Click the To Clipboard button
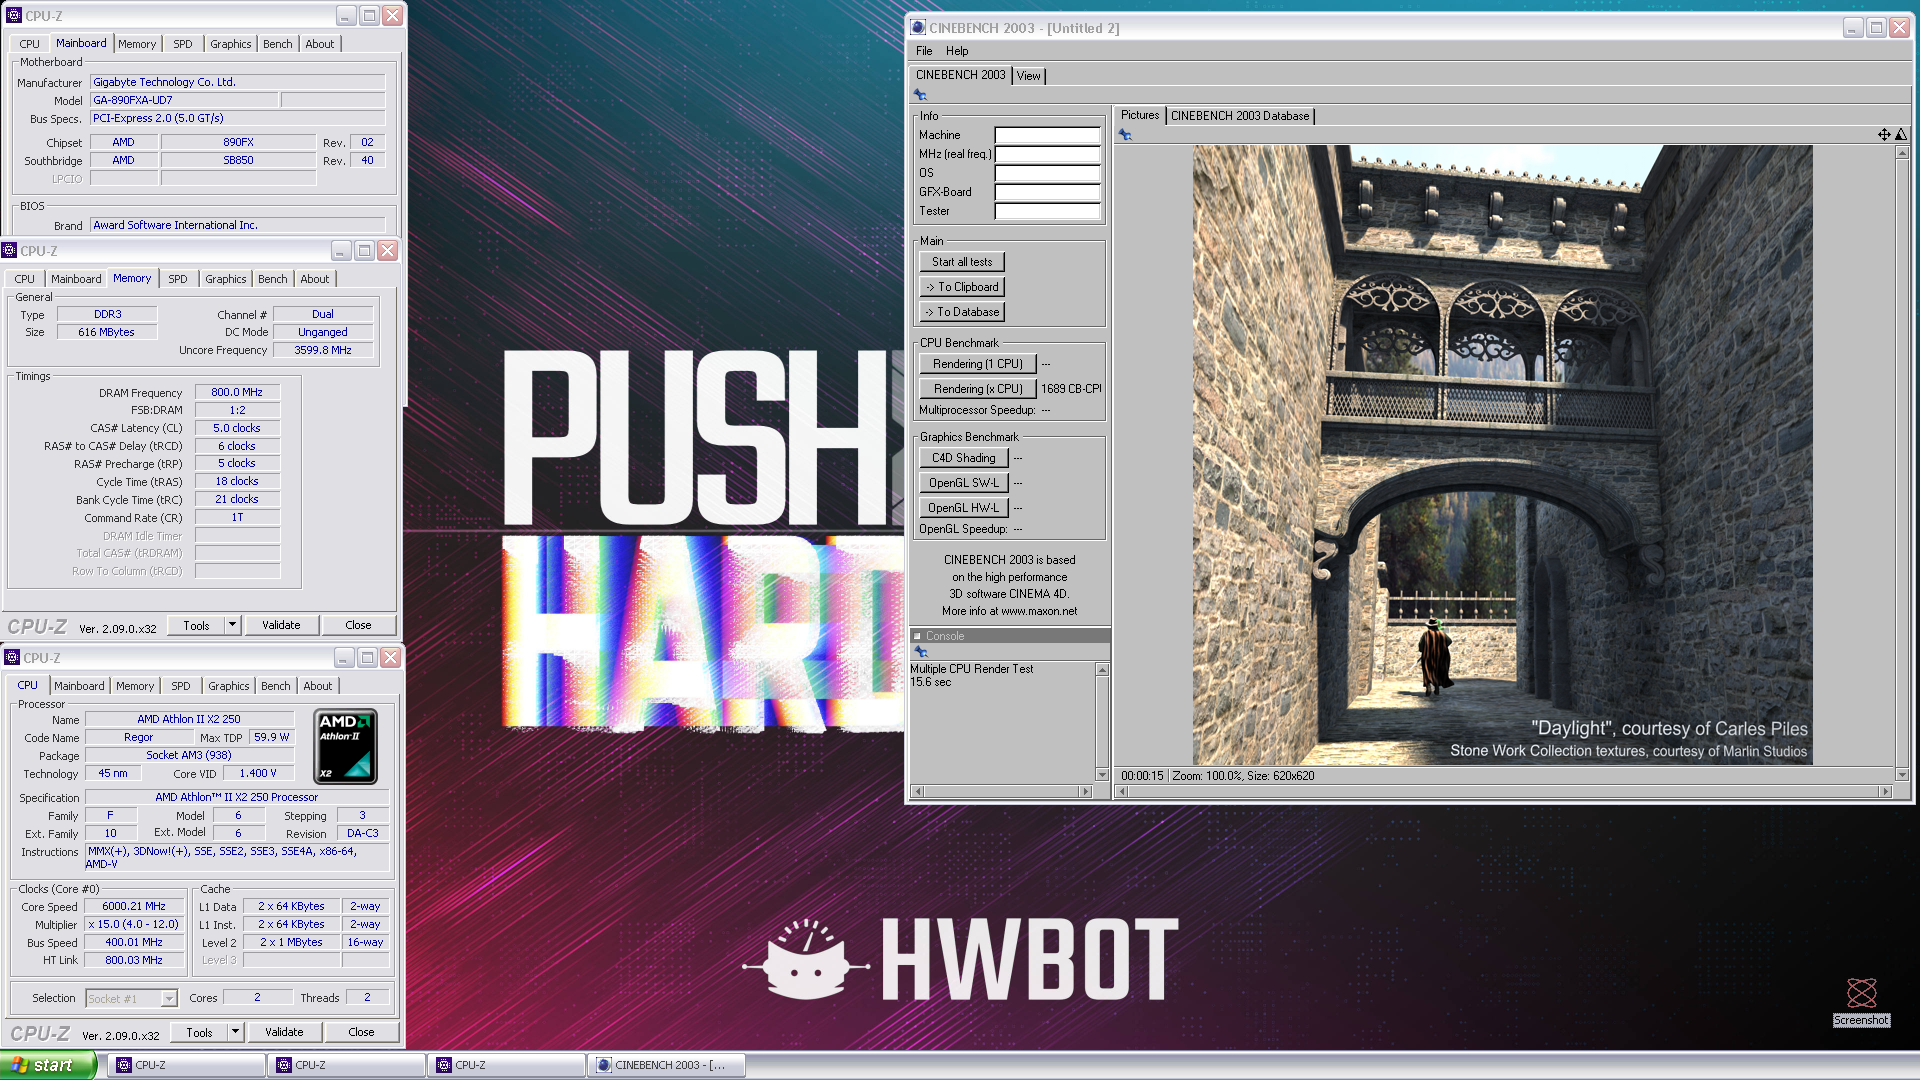1920x1080 pixels. click(x=962, y=287)
